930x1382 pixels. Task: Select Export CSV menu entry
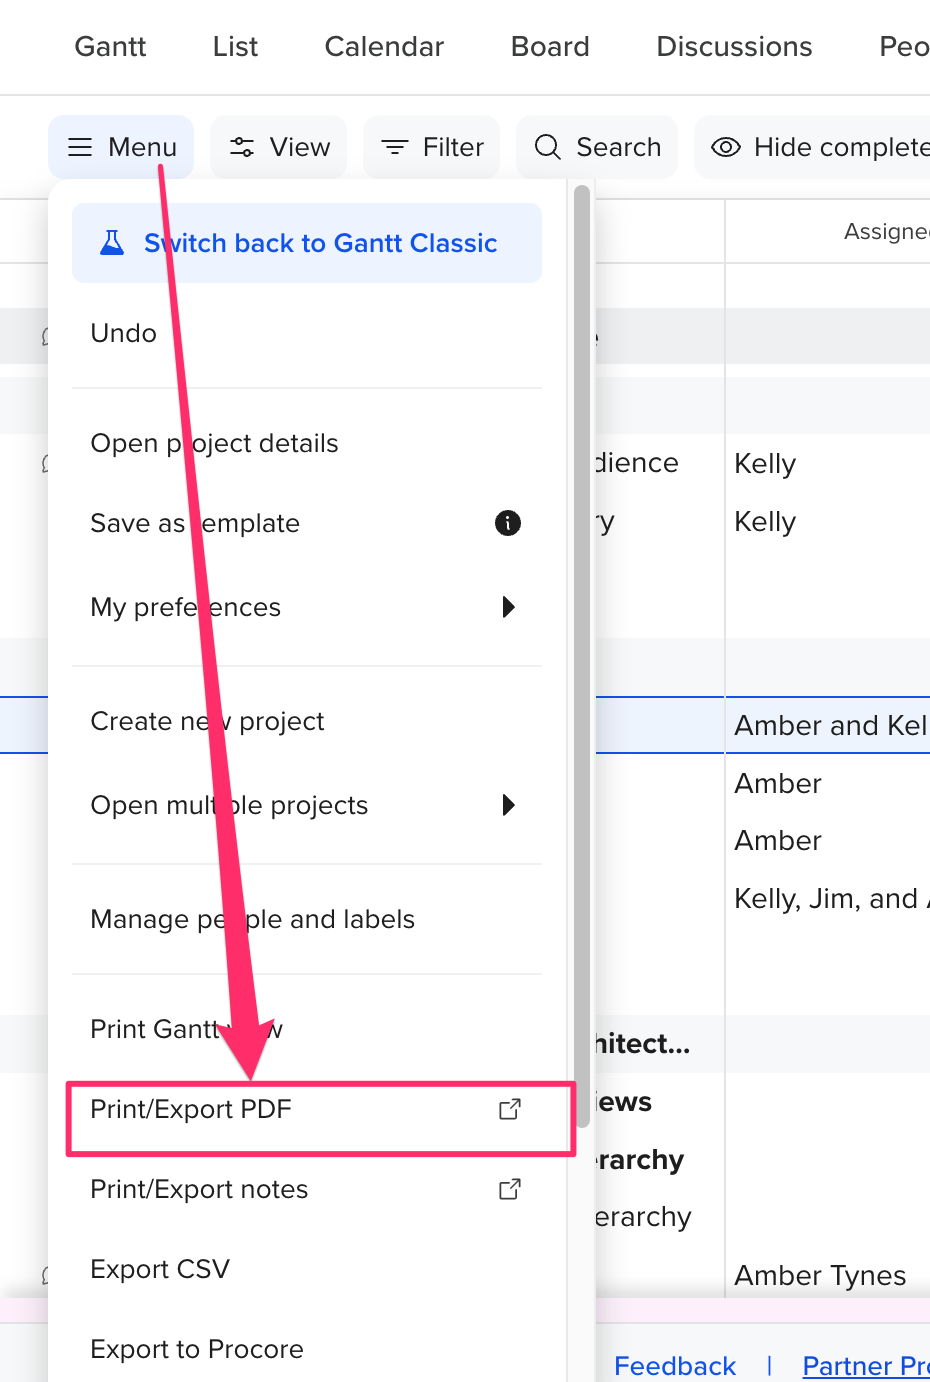click(x=160, y=1269)
